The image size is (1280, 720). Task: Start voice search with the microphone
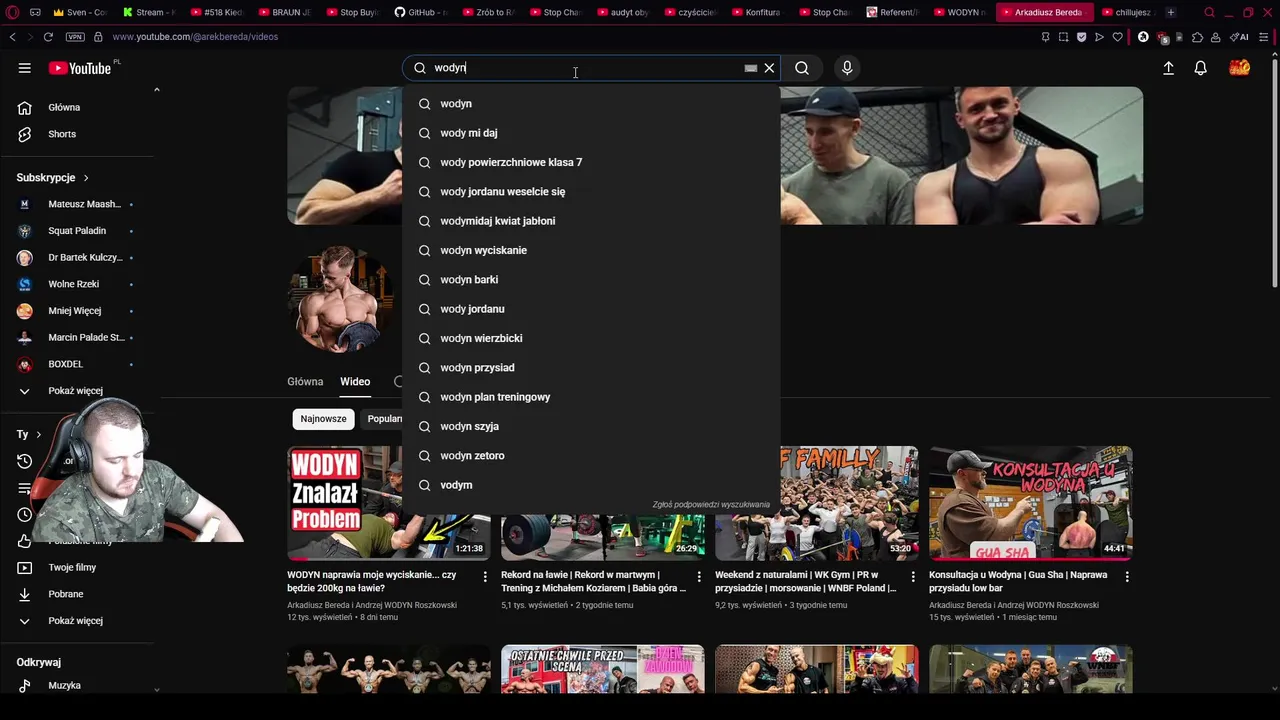[x=847, y=68]
